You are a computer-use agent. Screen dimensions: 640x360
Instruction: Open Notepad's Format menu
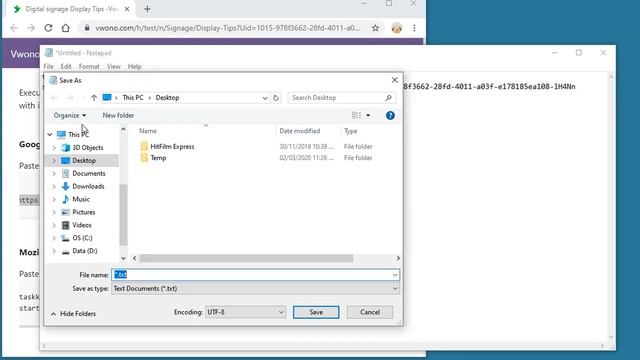coord(89,67)
